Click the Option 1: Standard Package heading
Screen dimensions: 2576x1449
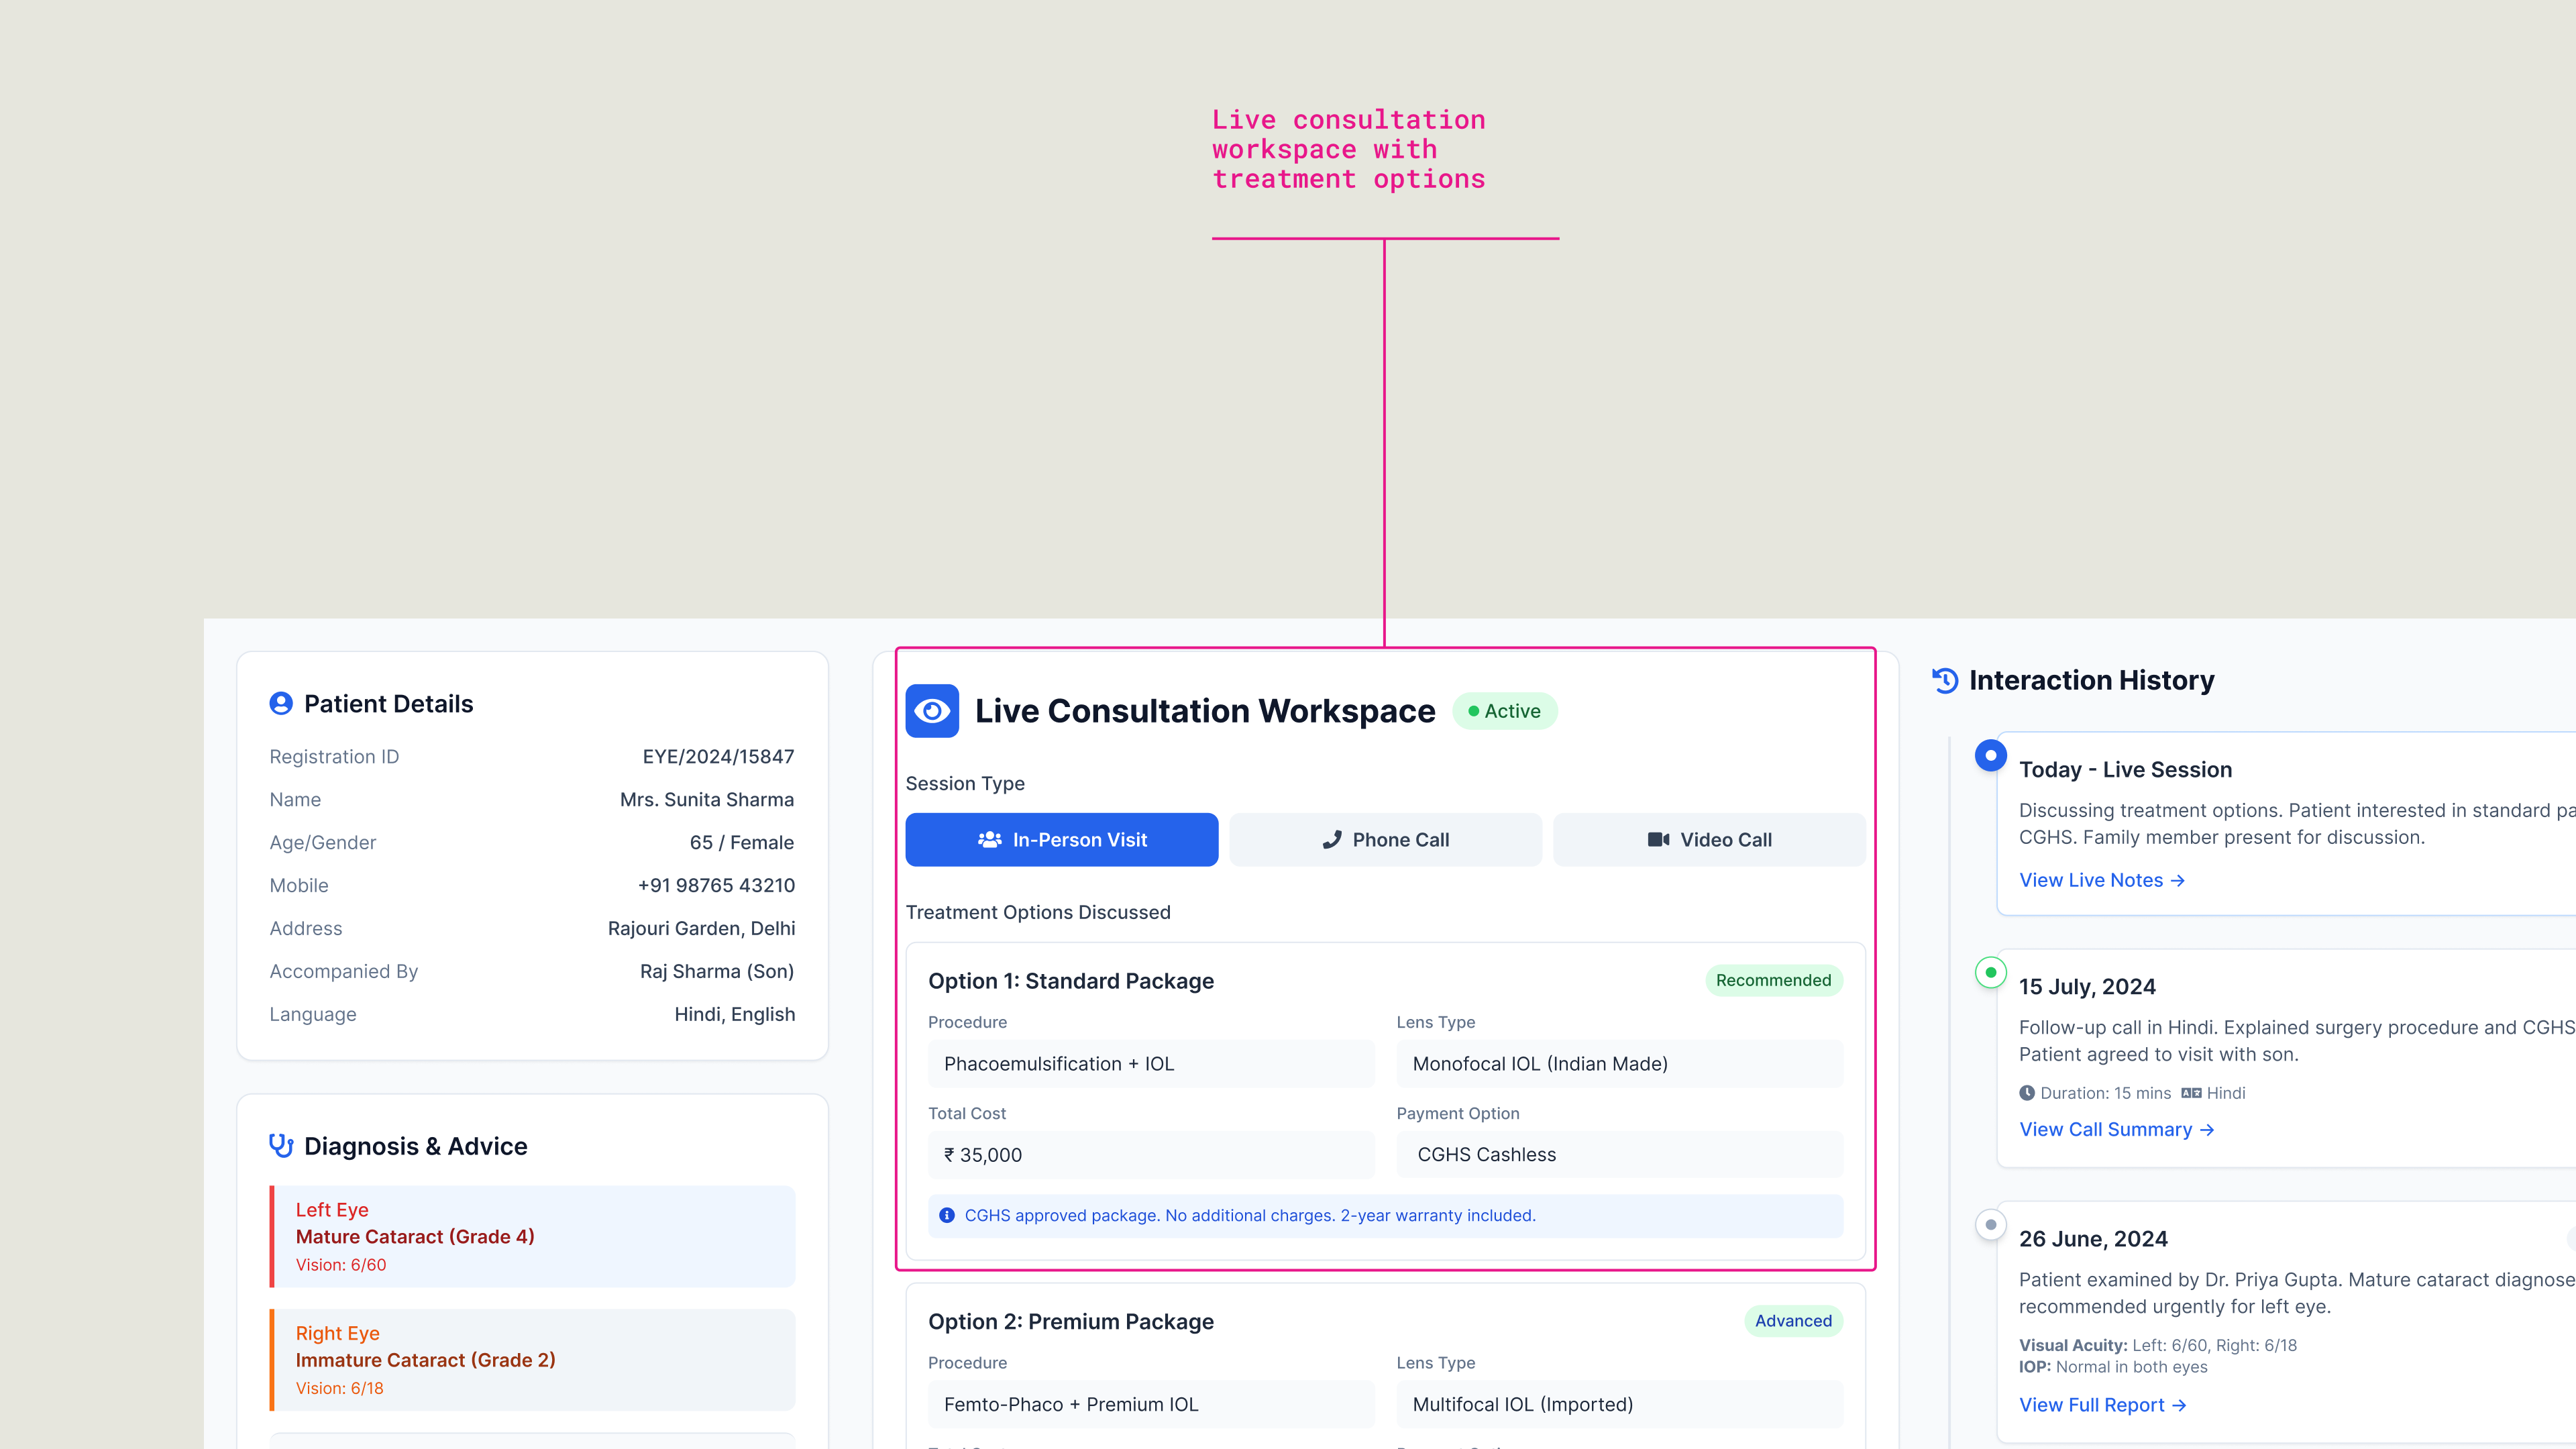click(x=1071, y=981)
